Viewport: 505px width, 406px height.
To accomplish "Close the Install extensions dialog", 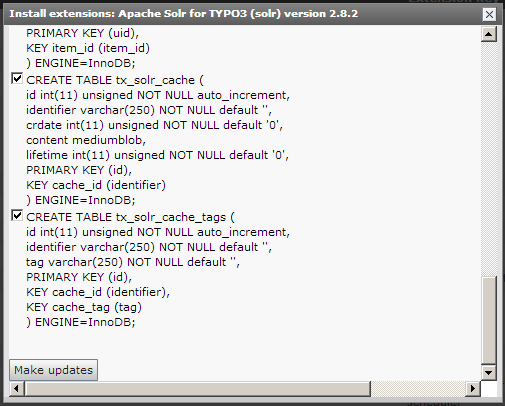I will [489, 14].
